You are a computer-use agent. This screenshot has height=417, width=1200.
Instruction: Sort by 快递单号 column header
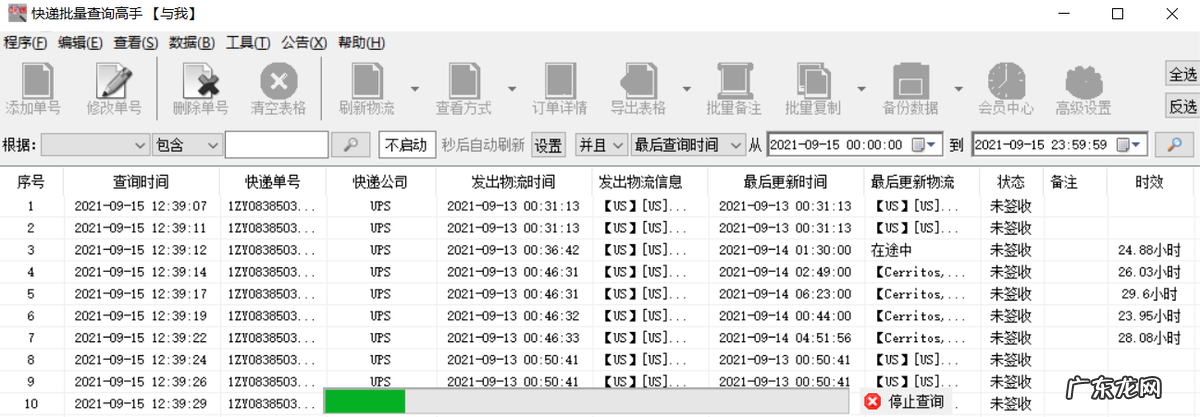pos(272,182)
